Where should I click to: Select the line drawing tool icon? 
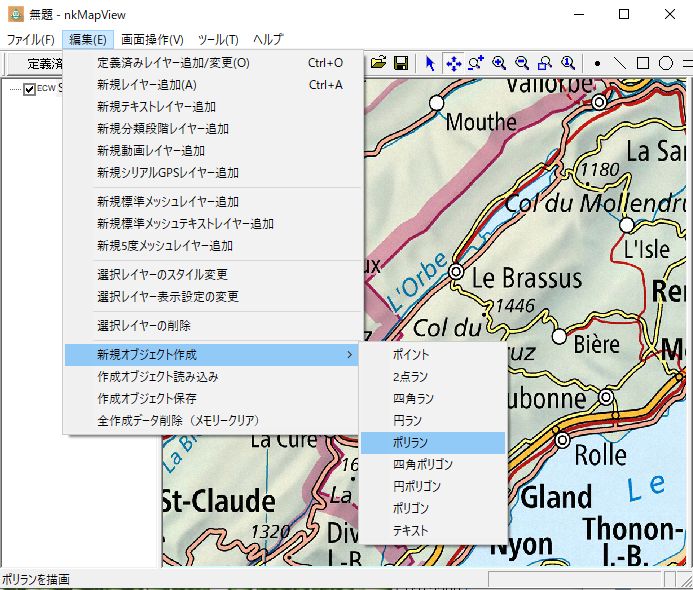620,63
